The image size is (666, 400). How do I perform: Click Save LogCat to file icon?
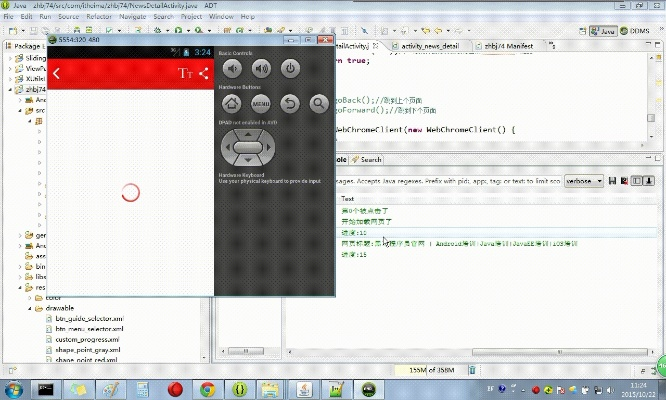click(612, 181)
